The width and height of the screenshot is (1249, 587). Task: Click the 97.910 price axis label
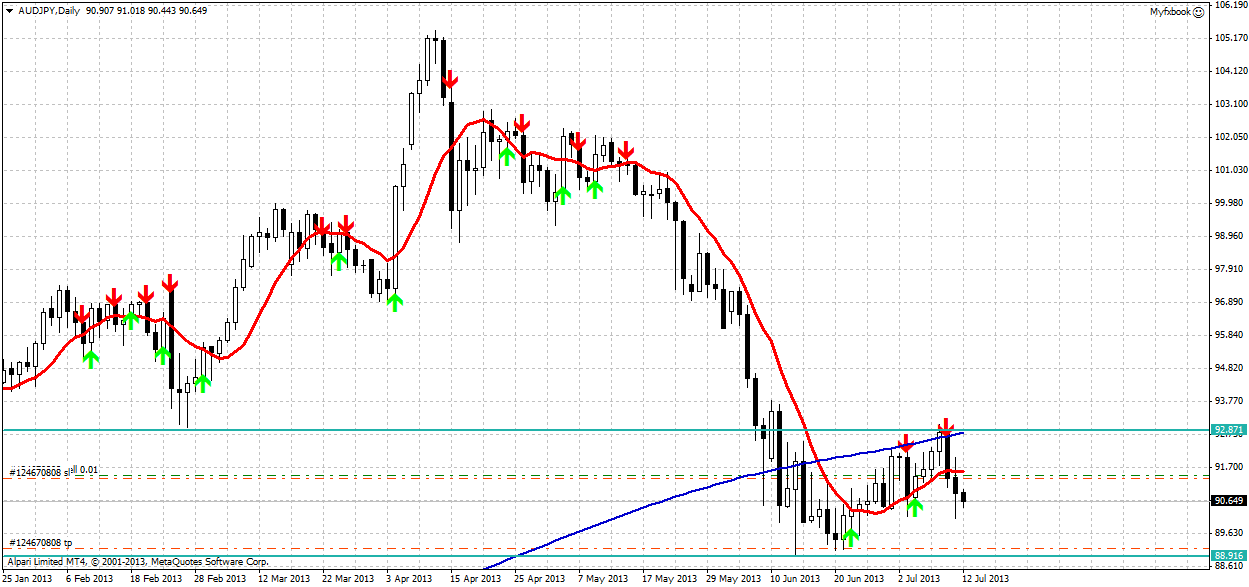[1229, 269]
